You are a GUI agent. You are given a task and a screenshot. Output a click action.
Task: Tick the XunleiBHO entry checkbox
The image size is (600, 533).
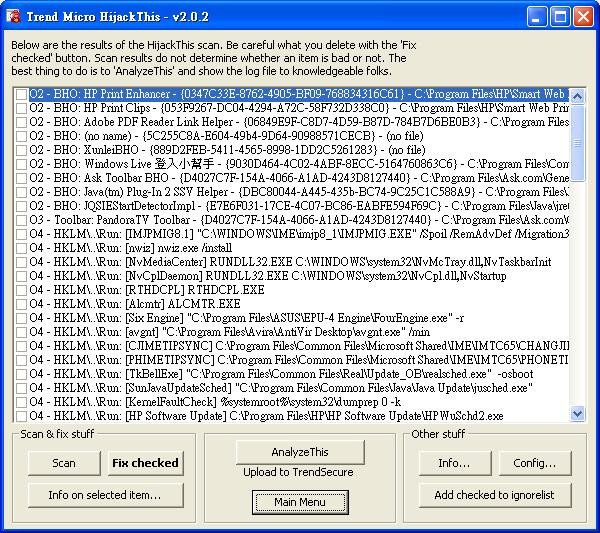coord(21,150)
